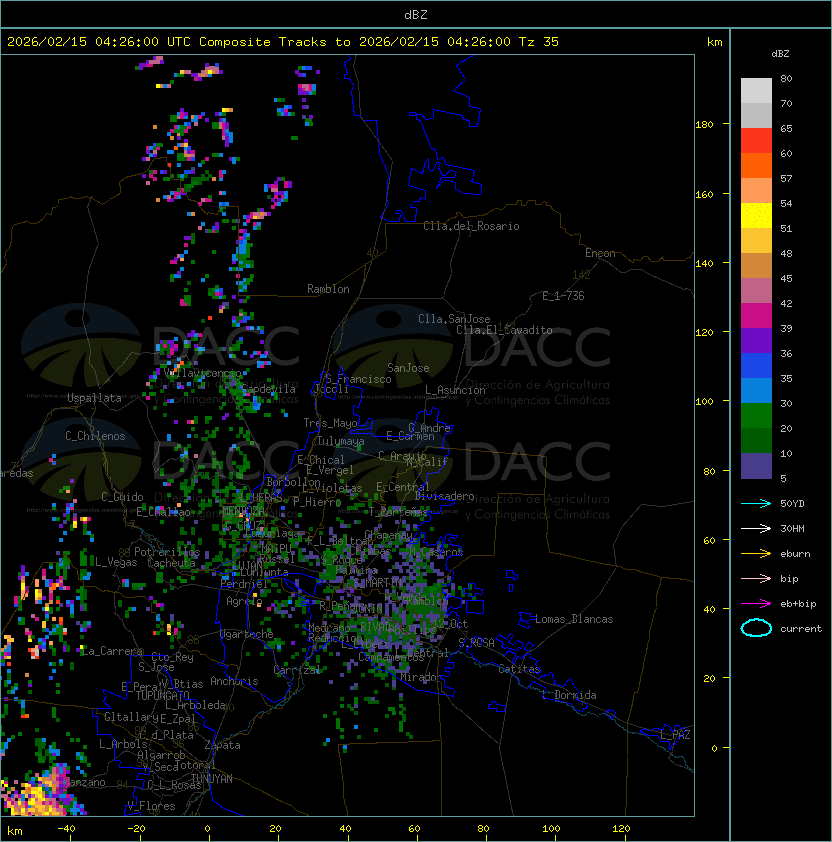Viewport: 832px width, 842px height.
Task: Click the '140' tick on right km axis
Action: tap(704, 263)
